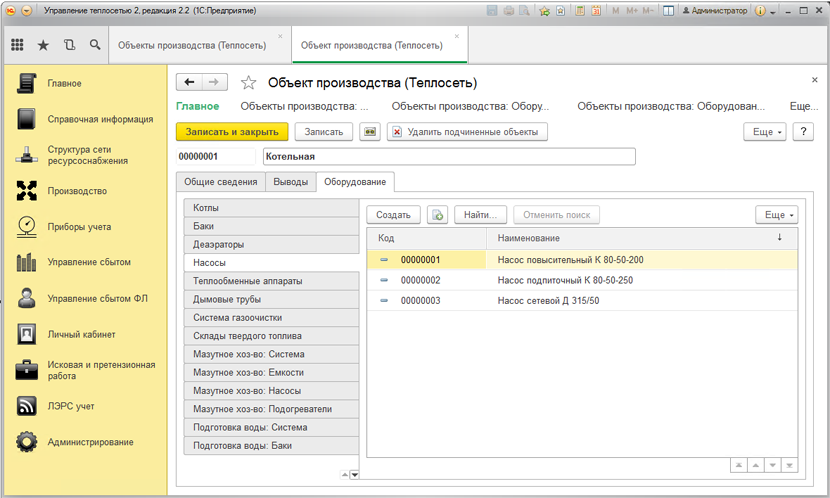Open Favorites via the star icon
The height and width of the screenshot is (498, 830).
pyautogui.click(x=43, y=46)
